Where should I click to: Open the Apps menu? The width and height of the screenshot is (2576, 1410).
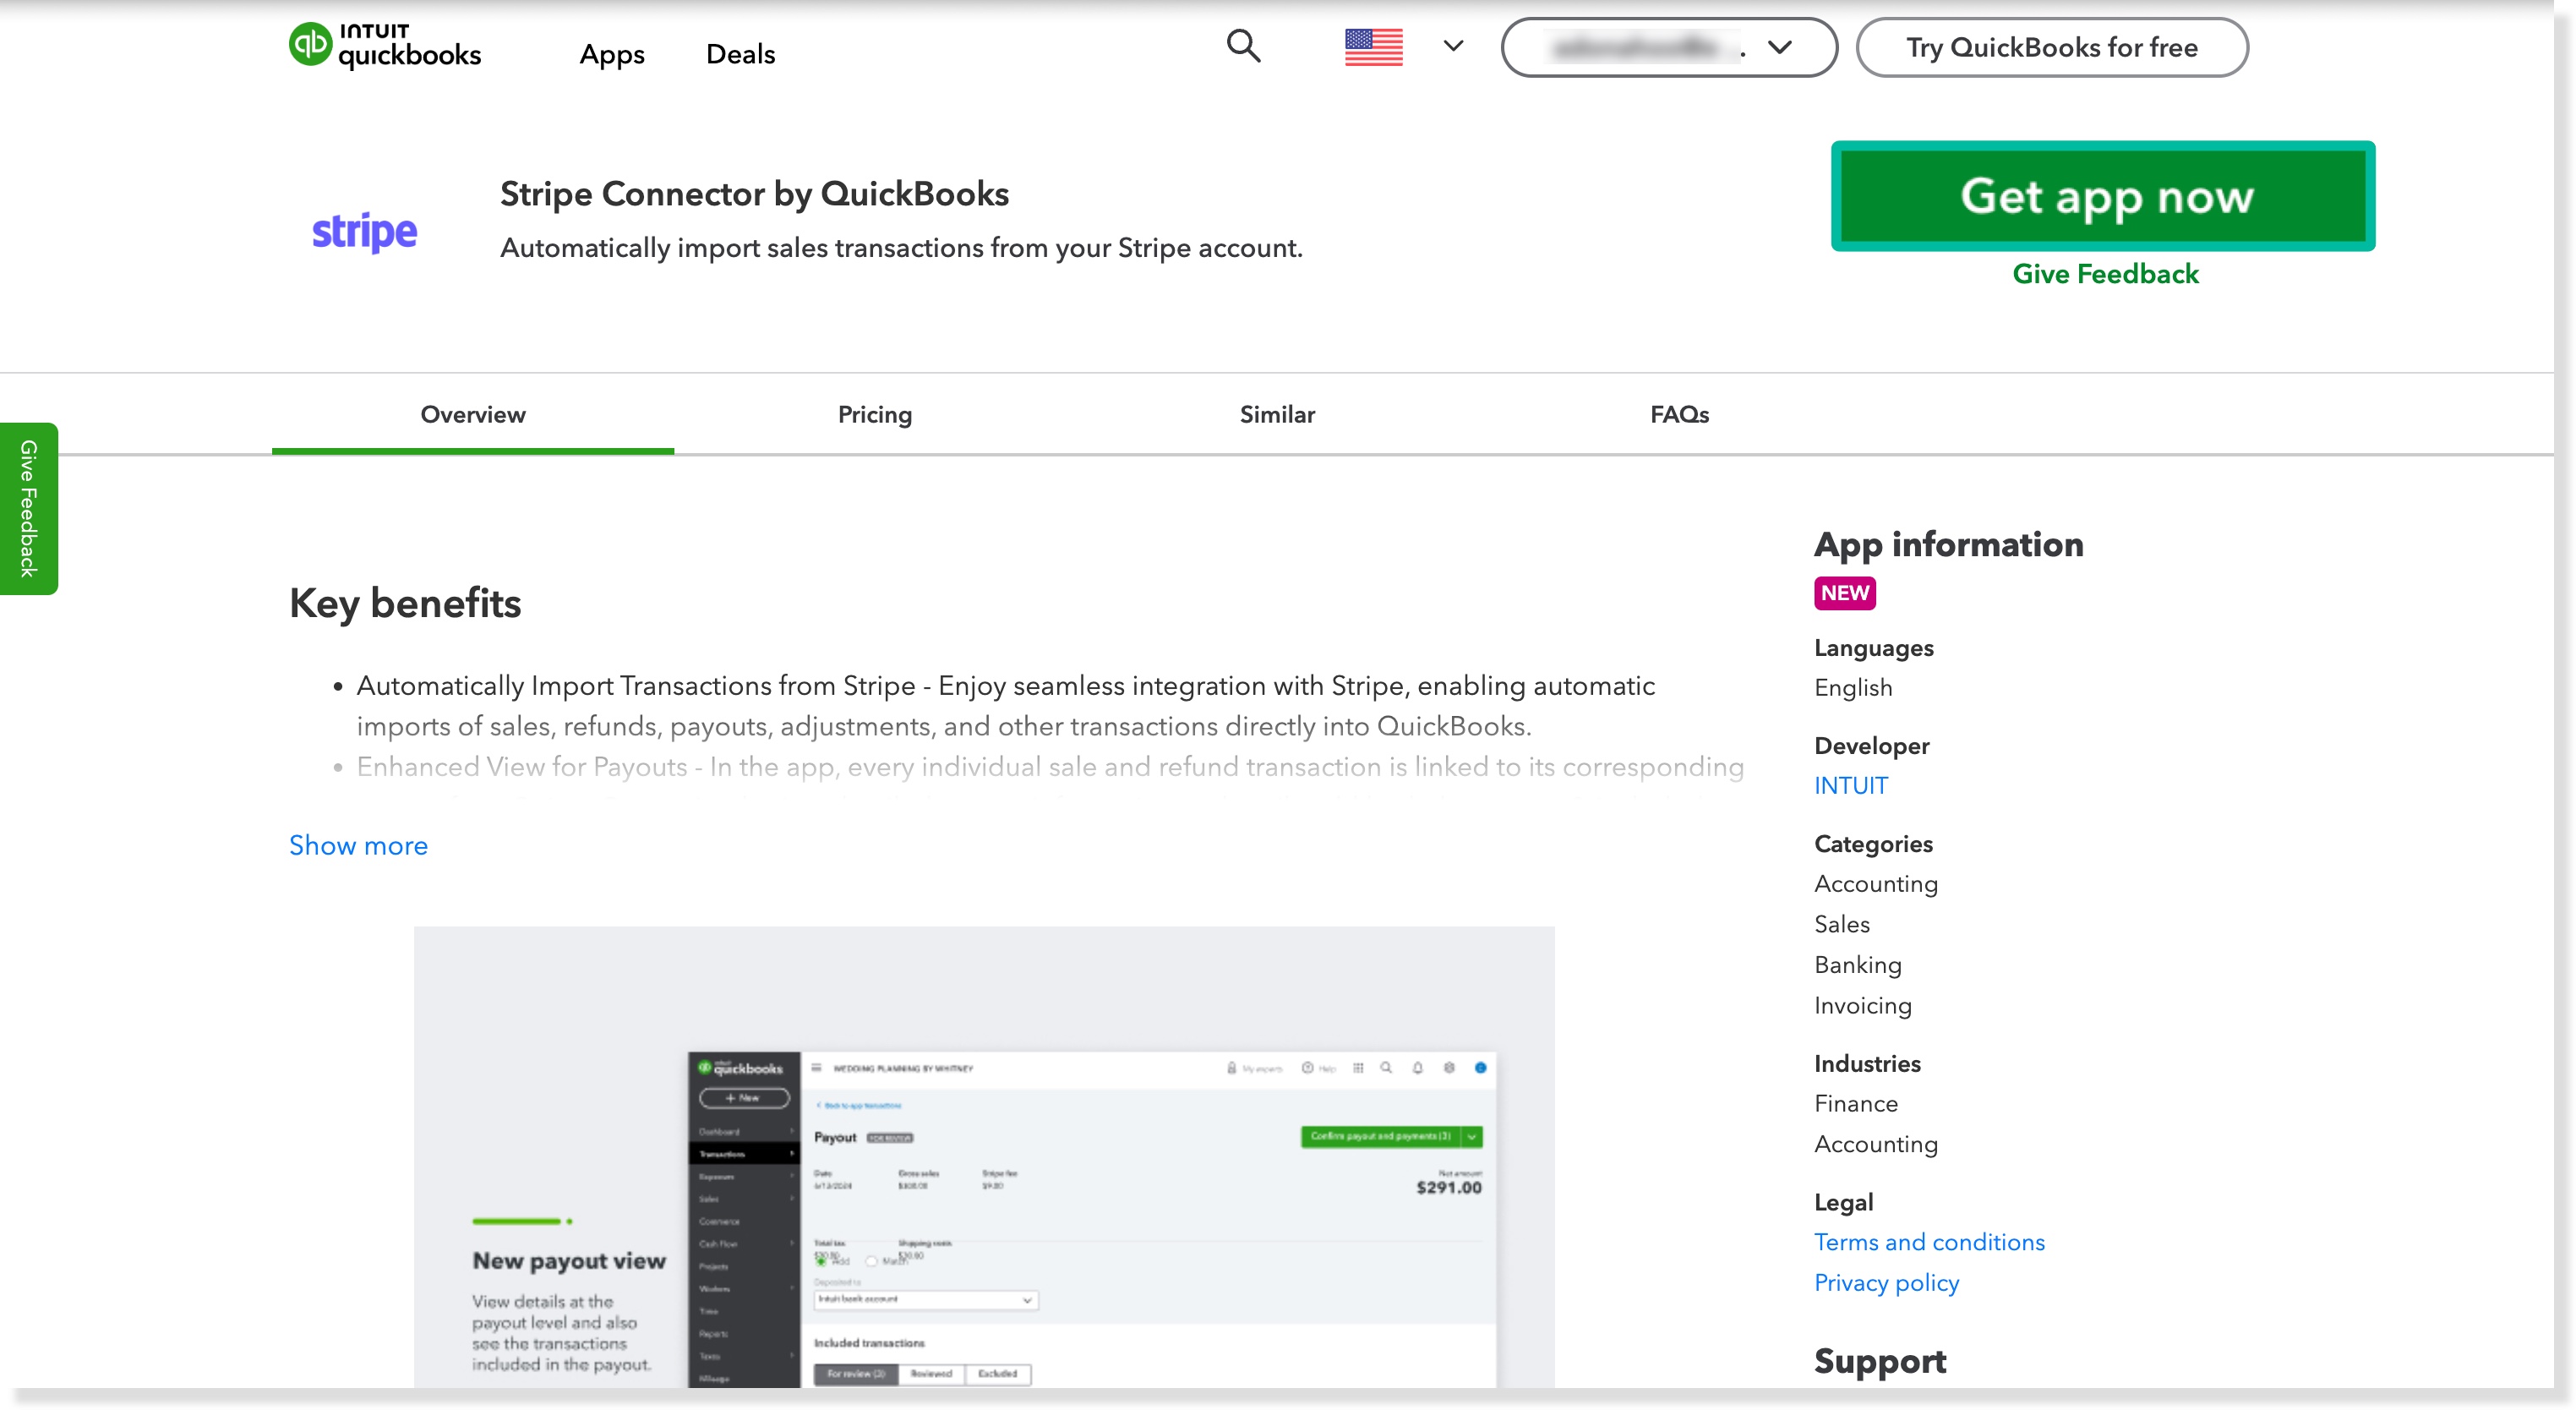click(611, 54)
